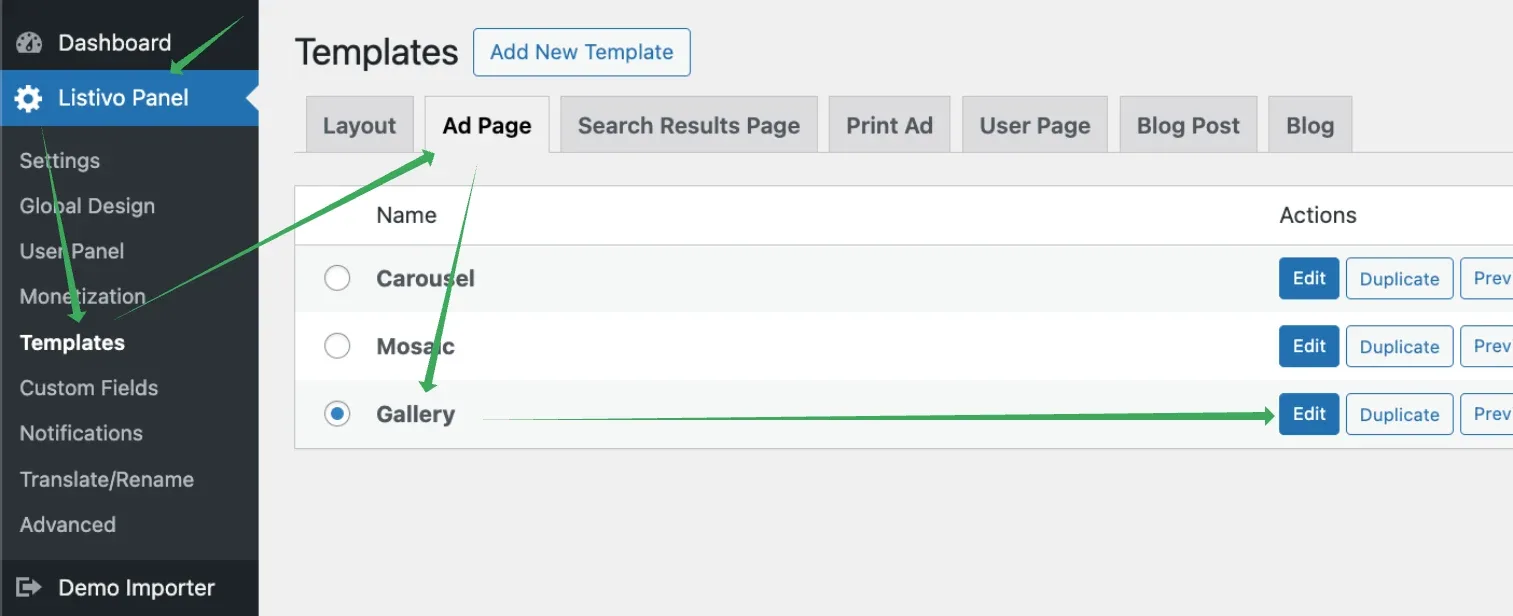Click the Listivo Panel gear icon

point(29,98)
